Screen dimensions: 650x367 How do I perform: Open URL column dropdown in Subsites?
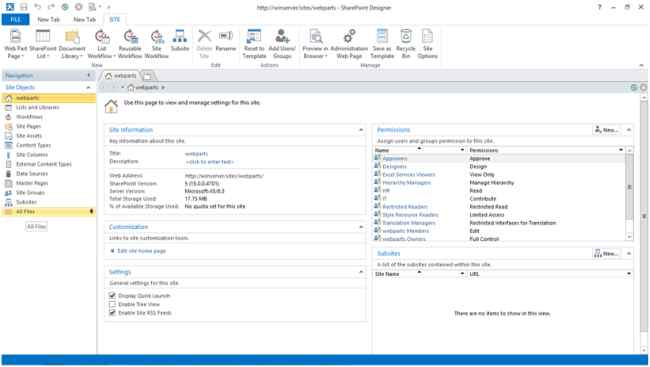(x=629, y=274)
